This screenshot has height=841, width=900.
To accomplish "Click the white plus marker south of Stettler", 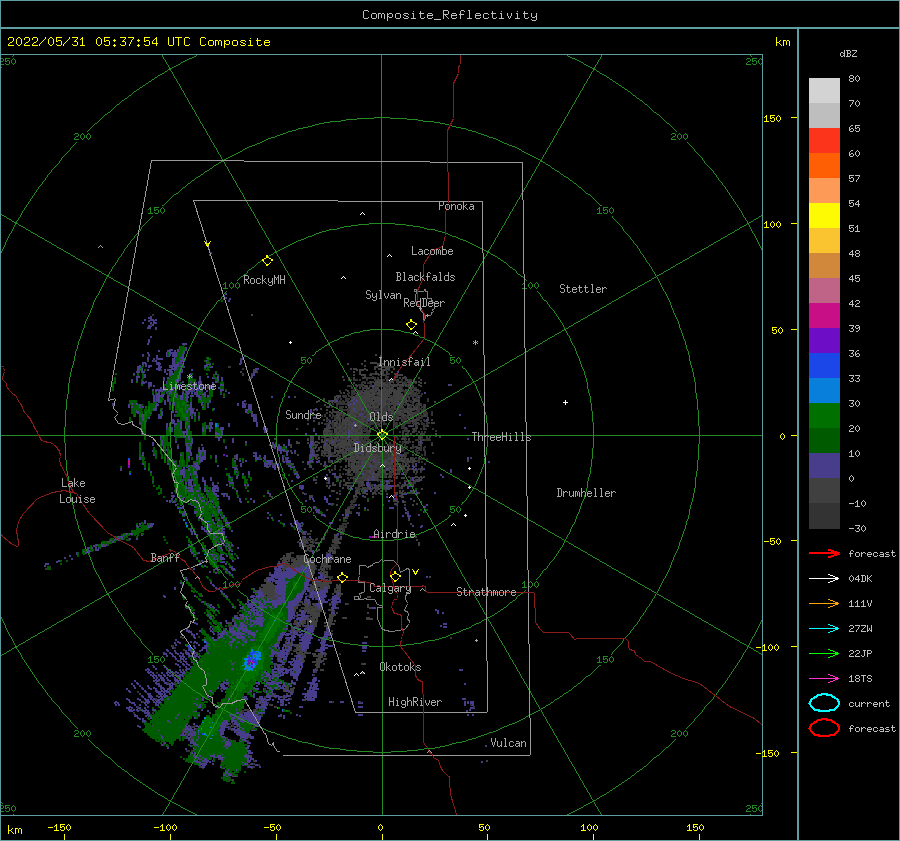I will 565,402.
